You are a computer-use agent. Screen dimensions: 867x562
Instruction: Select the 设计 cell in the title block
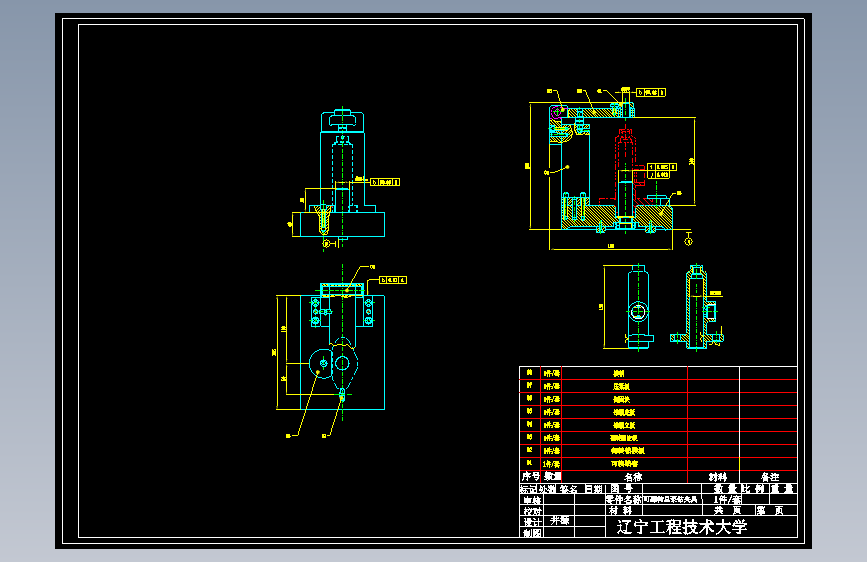tap(532, 522)
